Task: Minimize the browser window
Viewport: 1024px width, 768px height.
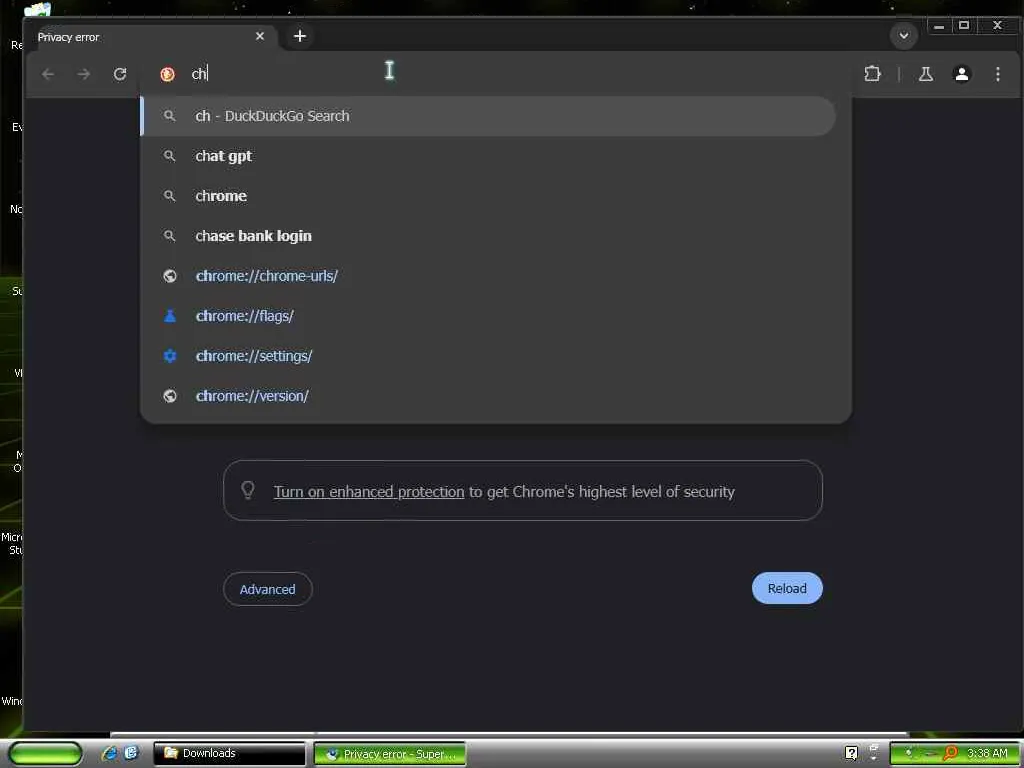Action: pos(938,26)
